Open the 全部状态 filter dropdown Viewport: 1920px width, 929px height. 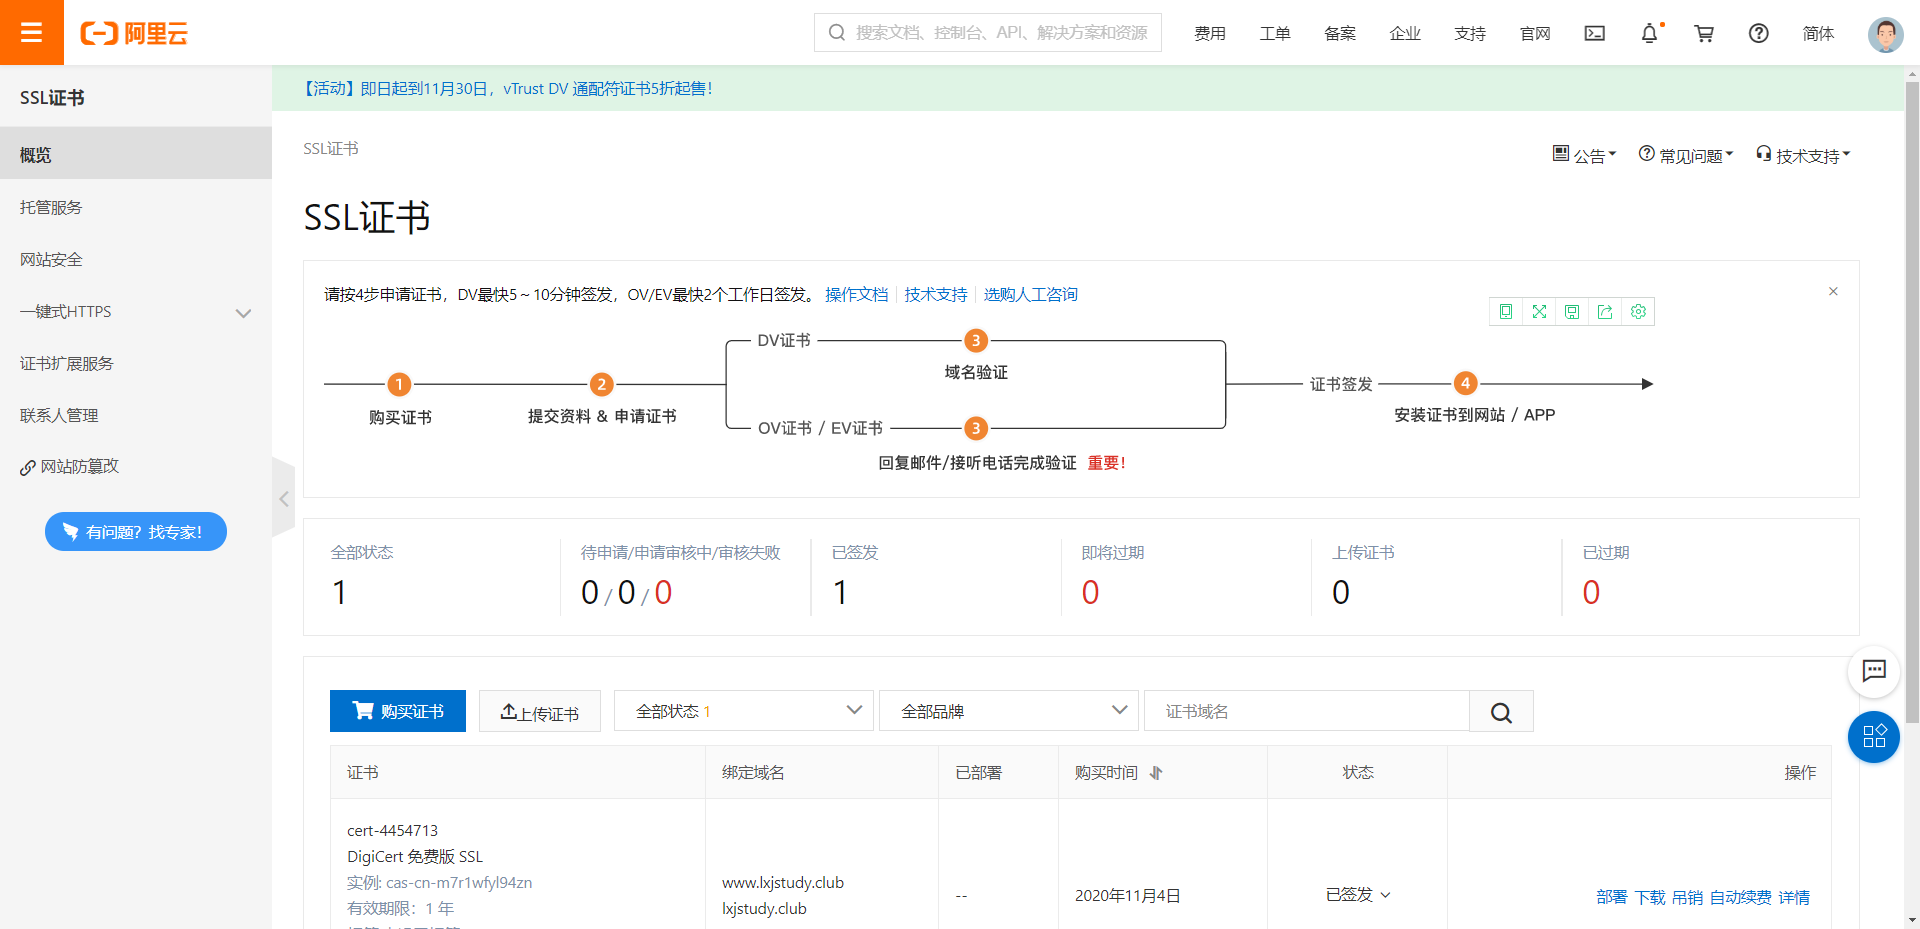coord(743,711)
